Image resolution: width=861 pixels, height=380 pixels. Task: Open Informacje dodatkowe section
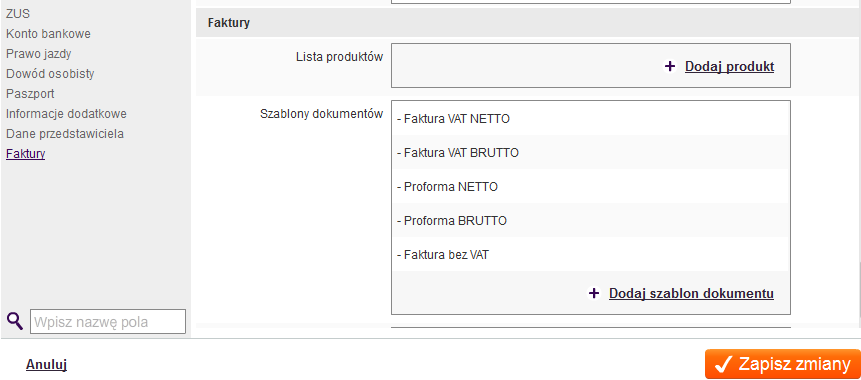[x=66, y=114]
